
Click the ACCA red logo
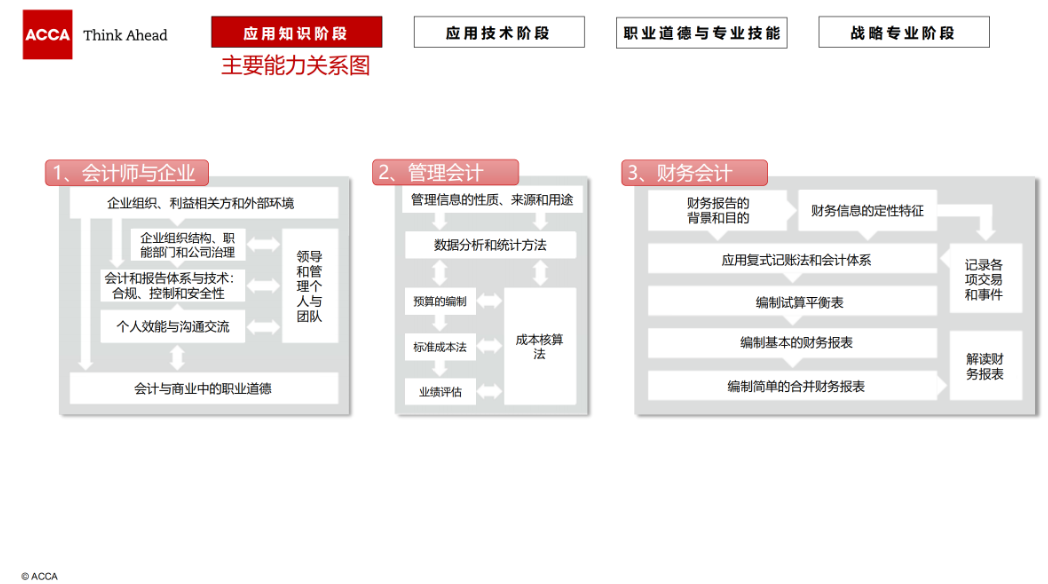47,35
